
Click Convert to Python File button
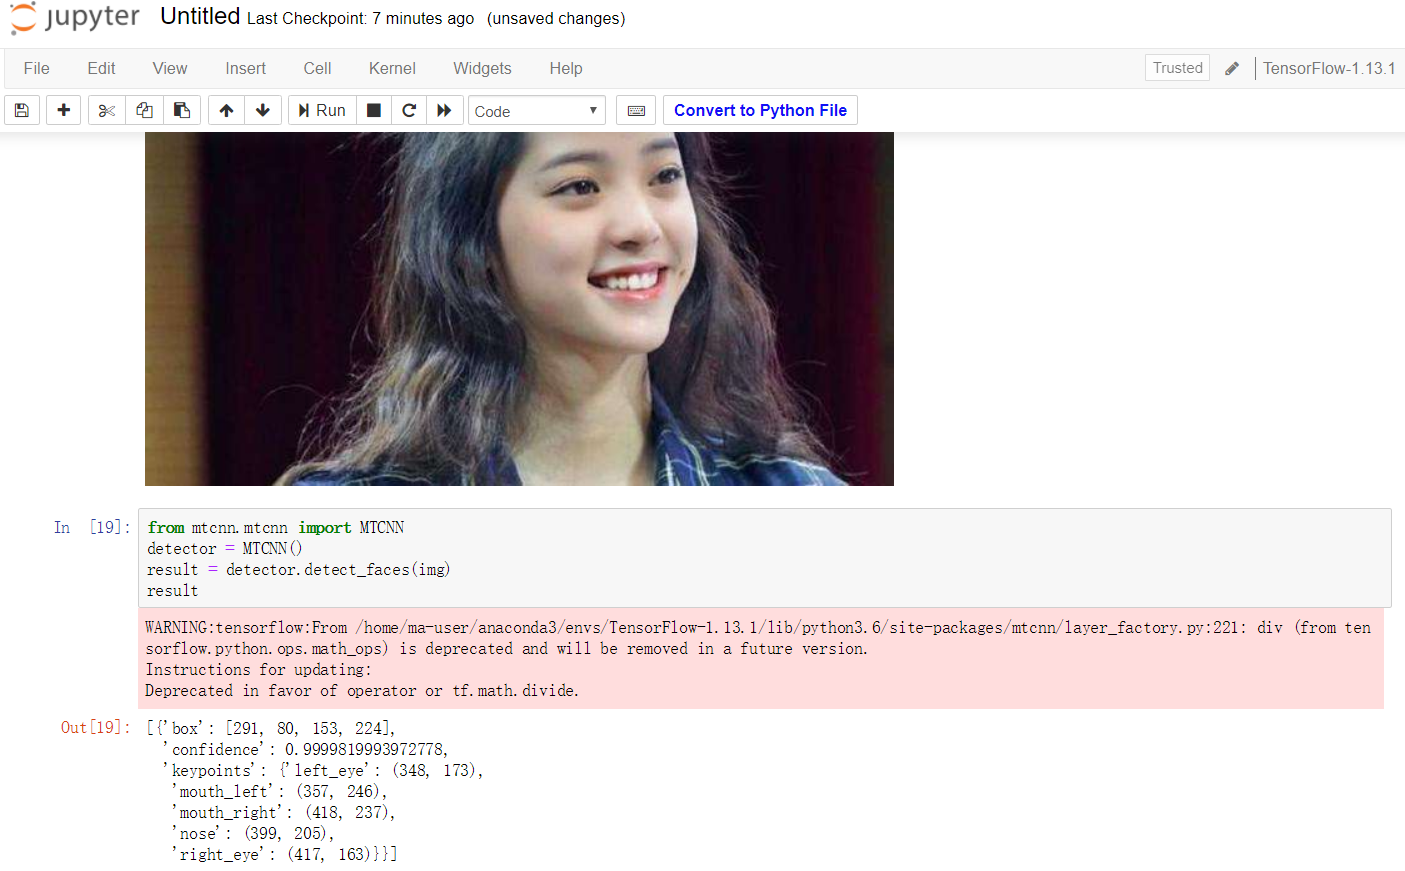(760, 110)
